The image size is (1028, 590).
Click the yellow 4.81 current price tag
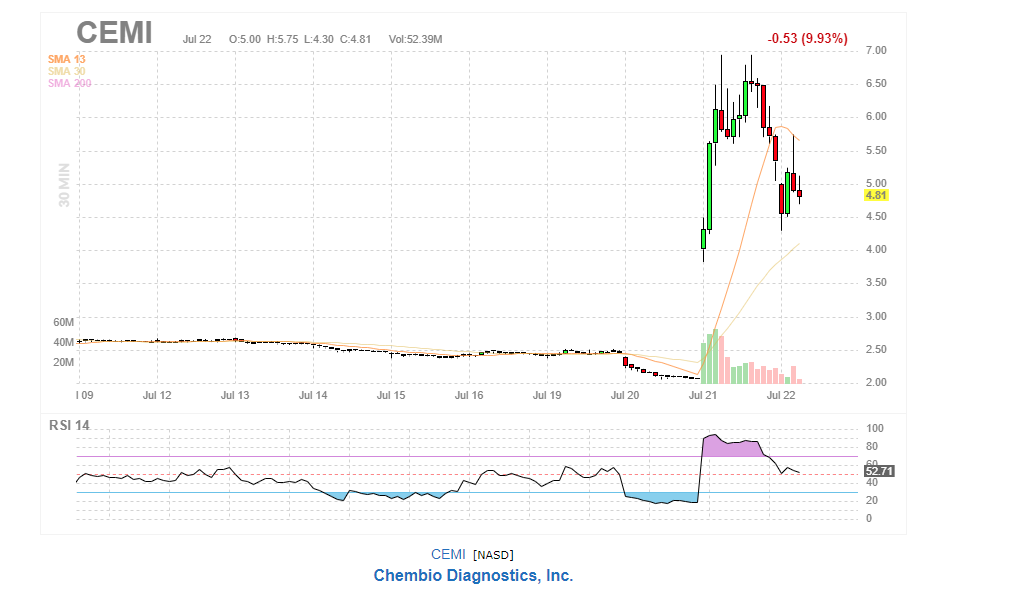click(x=876, y=196)
